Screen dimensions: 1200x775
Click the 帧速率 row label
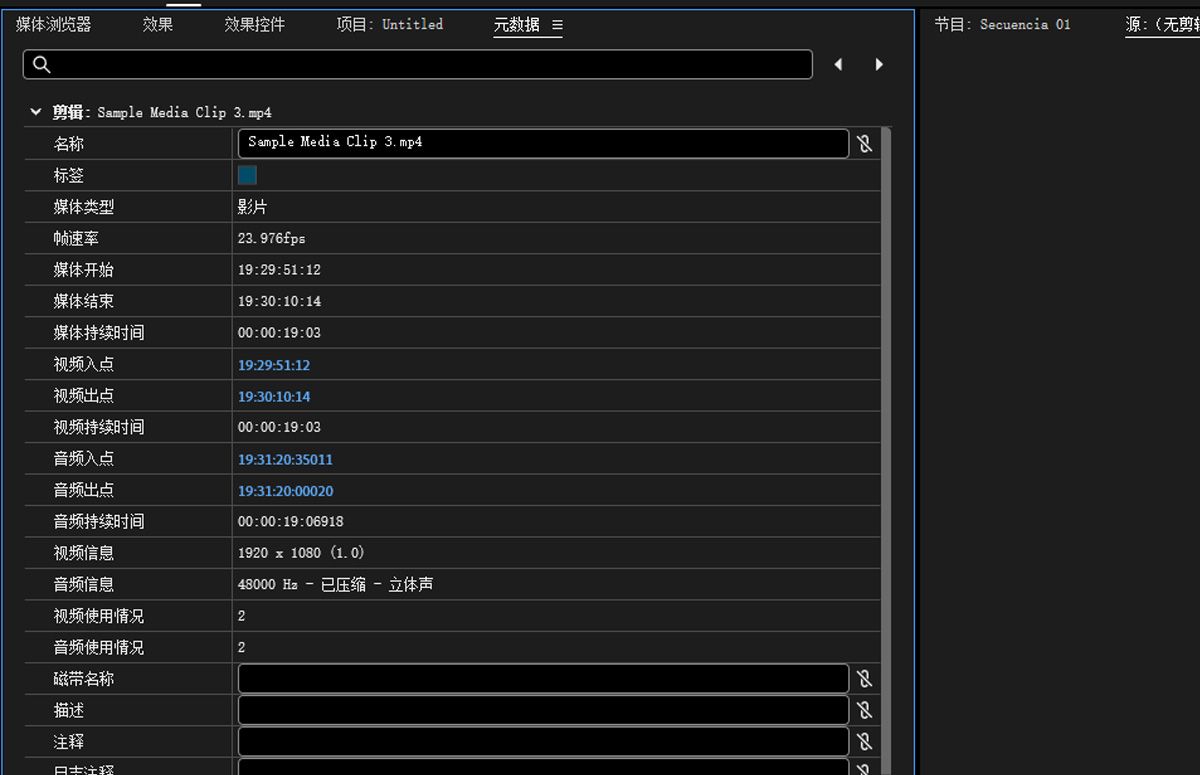coord(76,238)
